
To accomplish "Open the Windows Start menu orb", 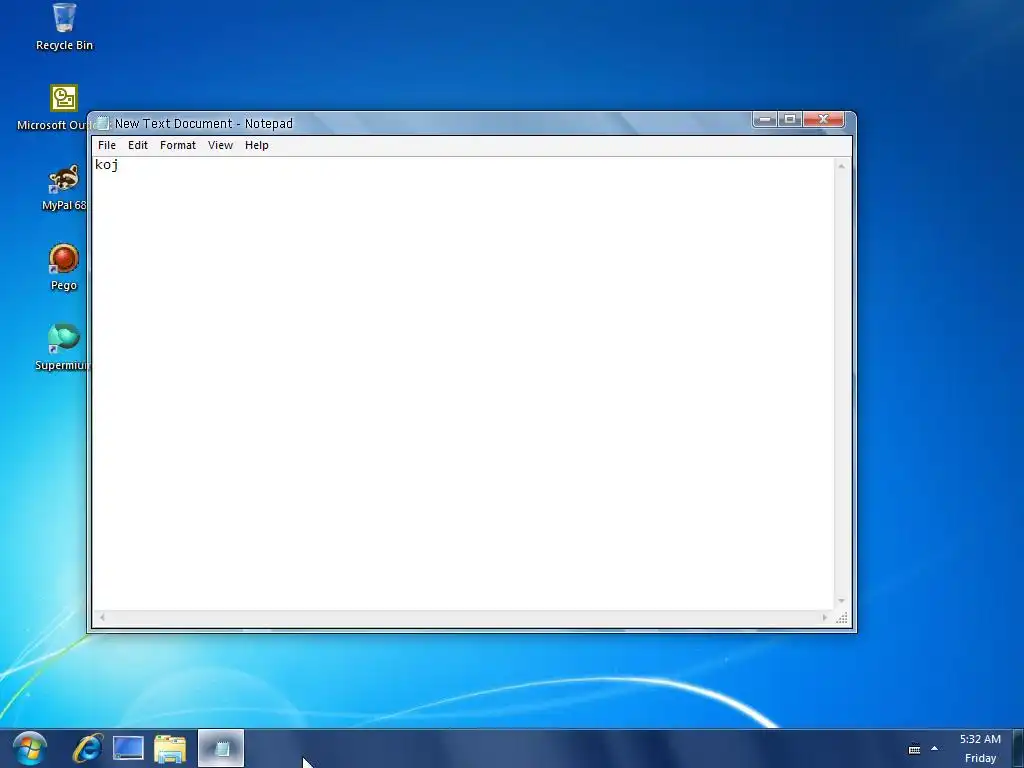I will (x=29, y=748).
